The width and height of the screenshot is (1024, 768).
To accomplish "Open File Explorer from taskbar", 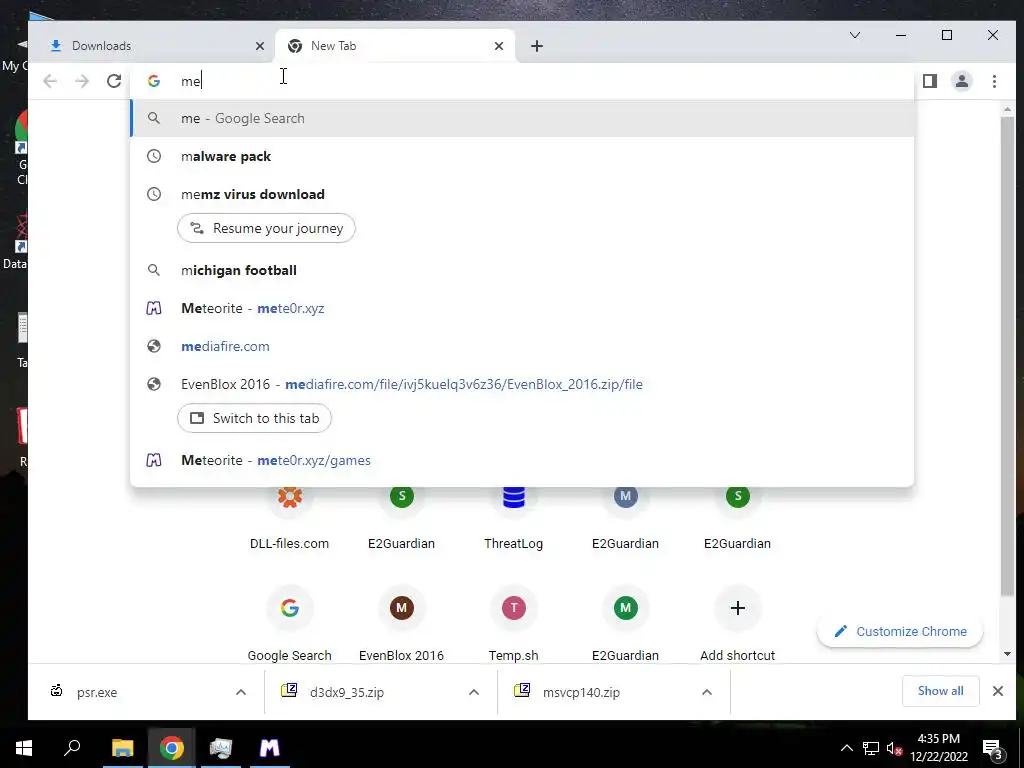I will click(122, 748).
